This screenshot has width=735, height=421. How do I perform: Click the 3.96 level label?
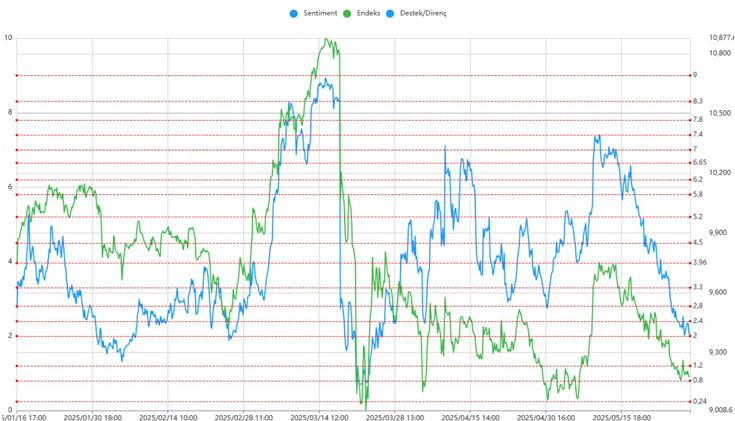pyautogui.click(x=699, y=262)
